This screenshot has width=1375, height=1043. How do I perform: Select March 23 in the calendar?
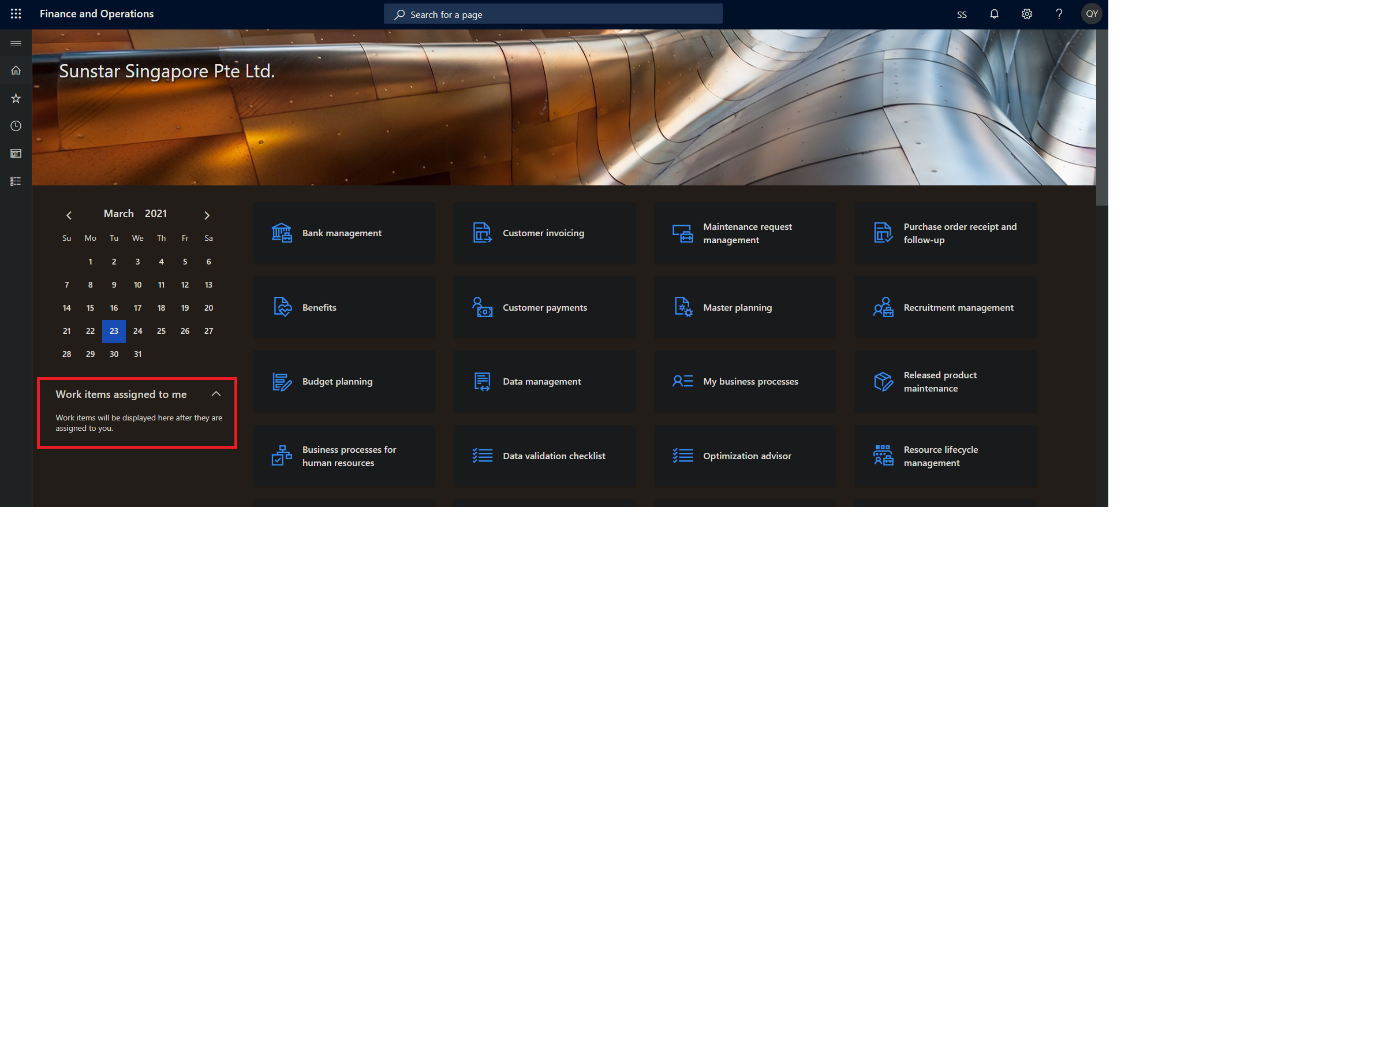[x=114, y=331]
